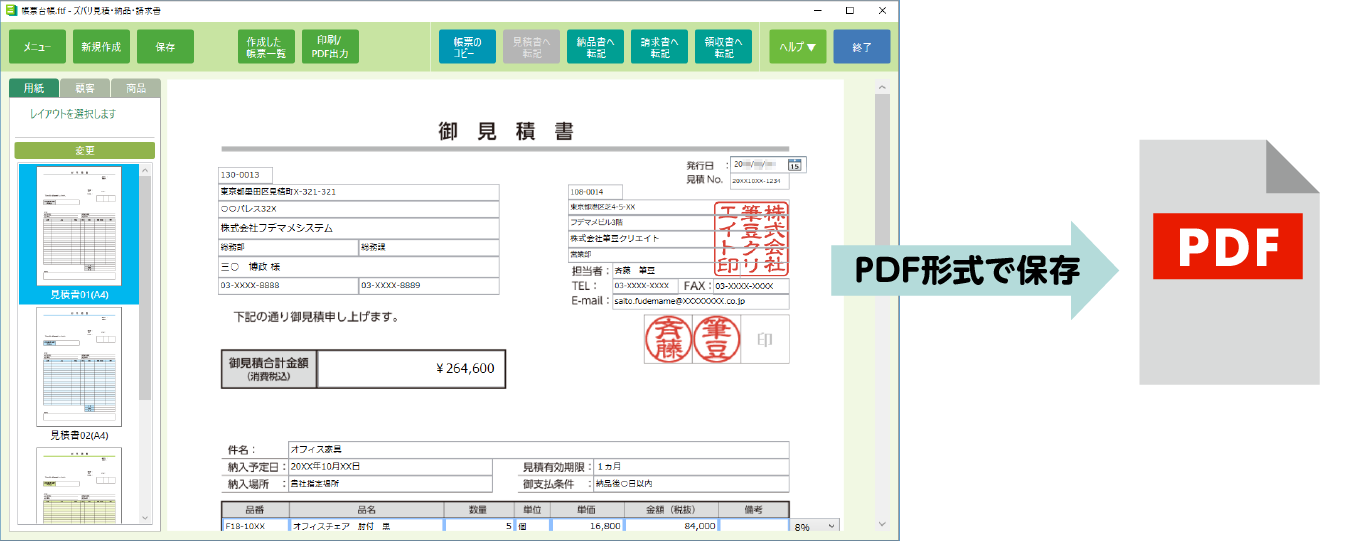Click the ○○パレス32X address field
This screenshot has height=541, width=1360.
(x=359, y=209)
